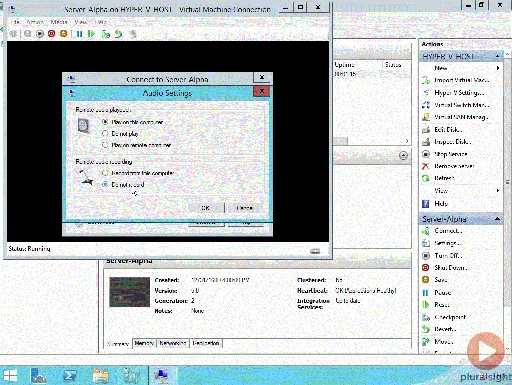Click red Shut Down icon in VM Connection toolbar
Screen dimensions: 512x385
click(51, 34)
